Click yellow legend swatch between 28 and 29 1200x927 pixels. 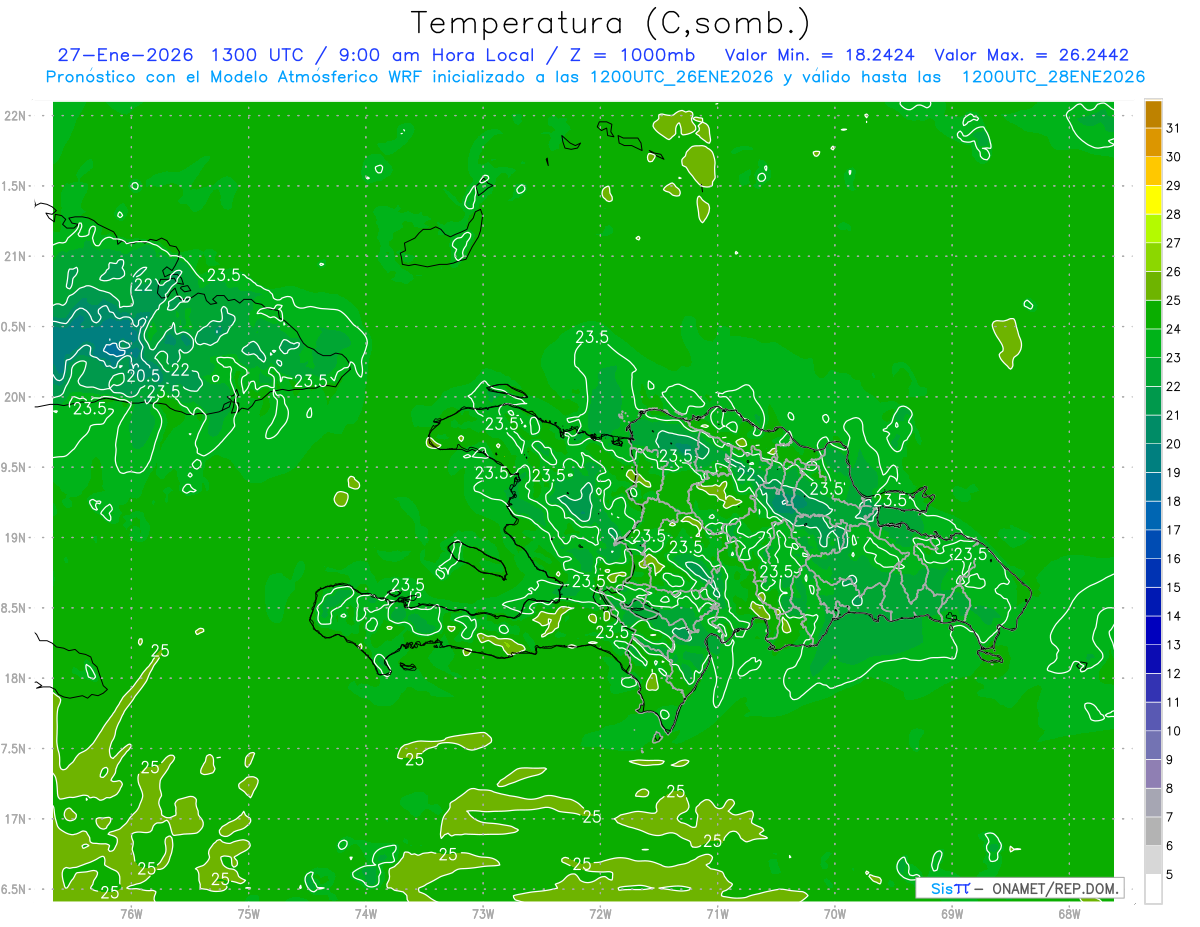tap(1153, 200)
